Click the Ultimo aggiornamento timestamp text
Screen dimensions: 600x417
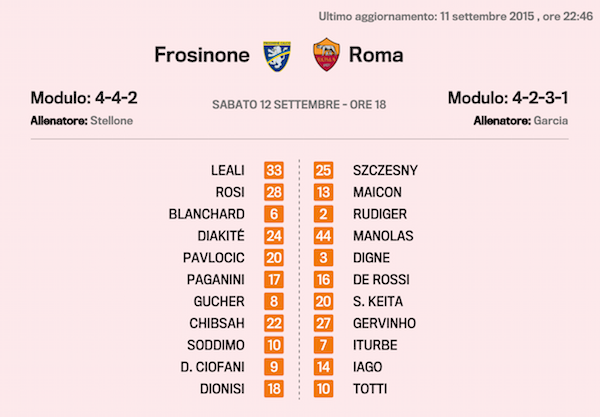coord(455,15)
